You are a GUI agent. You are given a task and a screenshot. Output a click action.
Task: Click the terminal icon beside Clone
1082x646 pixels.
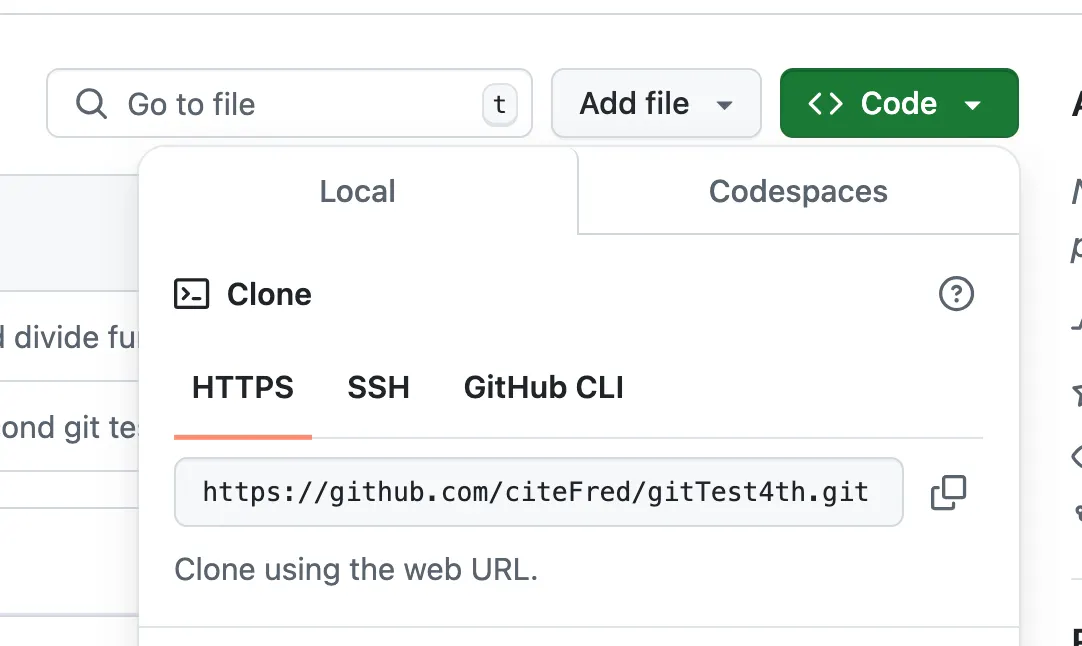tap(191, 294)
